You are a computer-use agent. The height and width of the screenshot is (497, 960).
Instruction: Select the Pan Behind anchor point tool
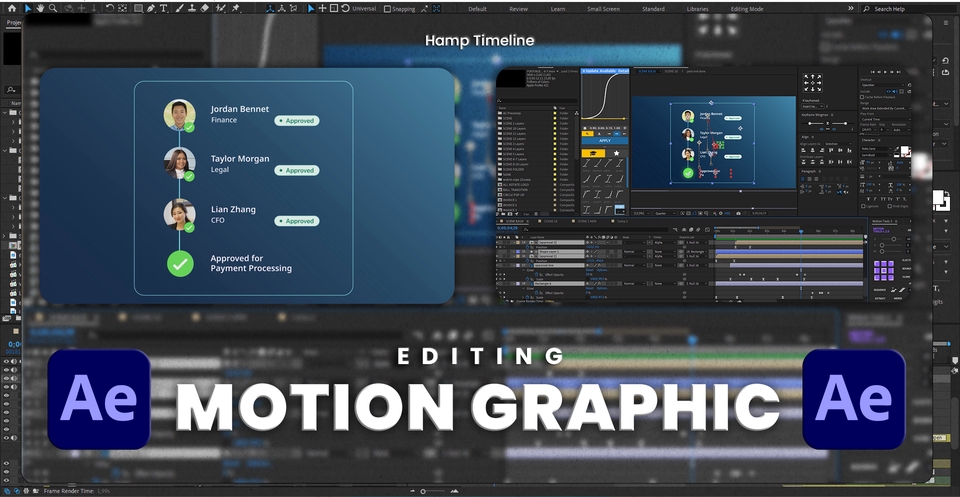click(122, 9)
